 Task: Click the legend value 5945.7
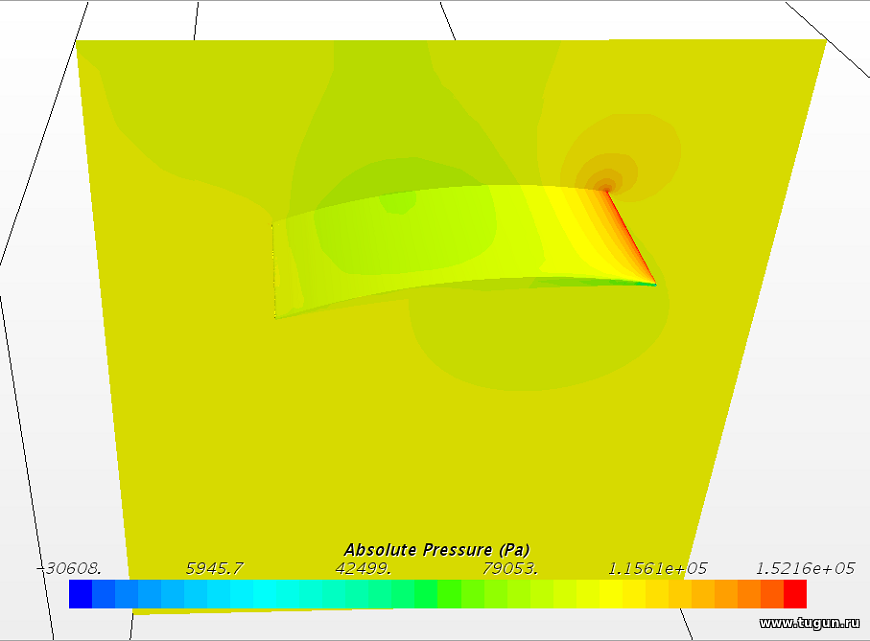pyautogui.click(x=214, y=568)
